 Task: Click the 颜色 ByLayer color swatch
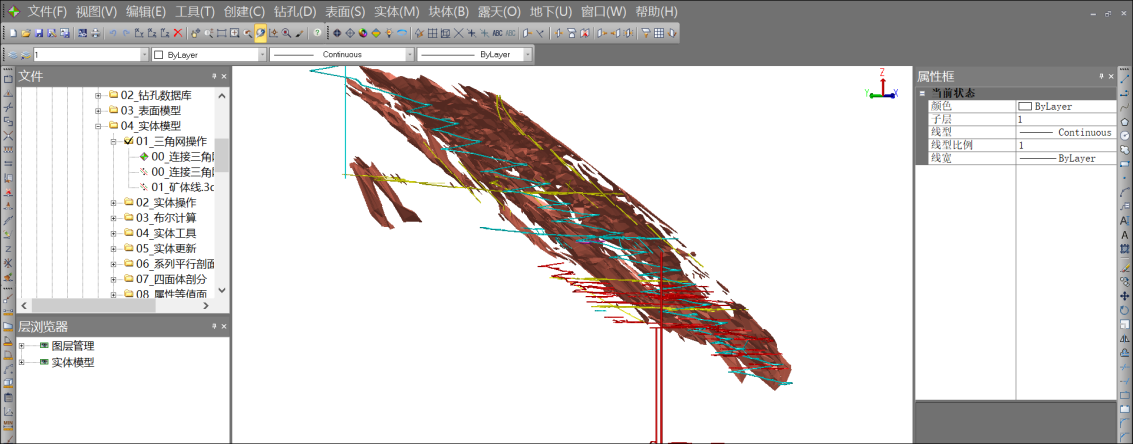(1024, 106)
